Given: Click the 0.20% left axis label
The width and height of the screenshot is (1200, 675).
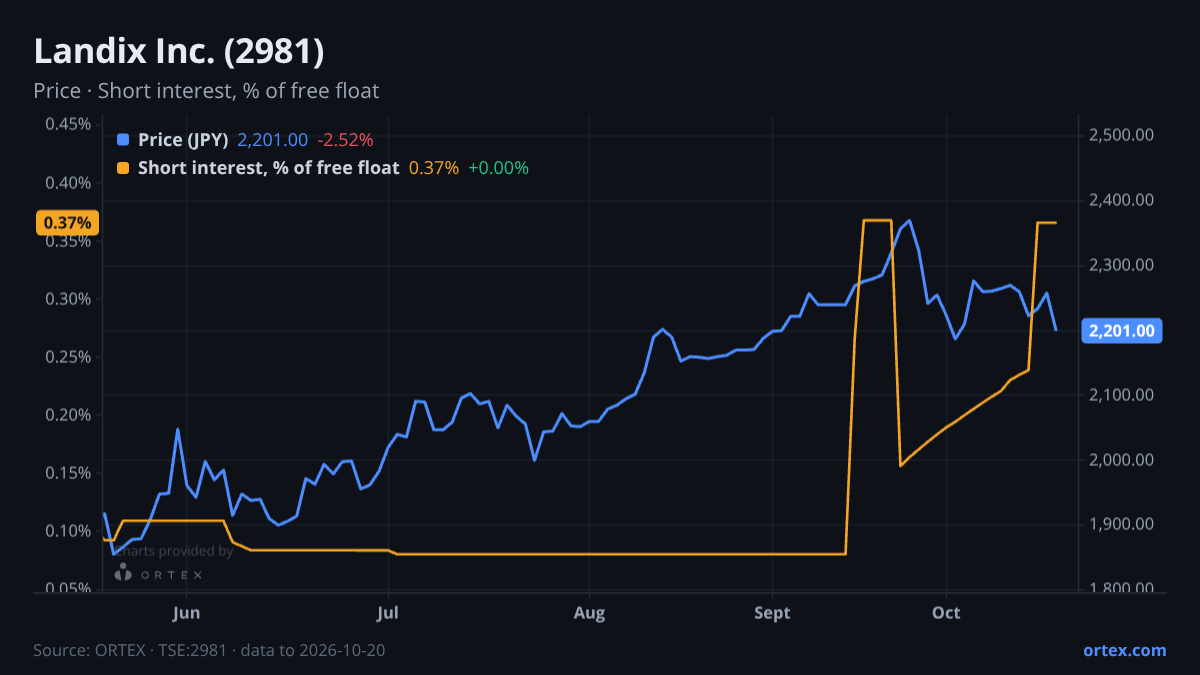Looking at the screenshot, I should 68,415.
